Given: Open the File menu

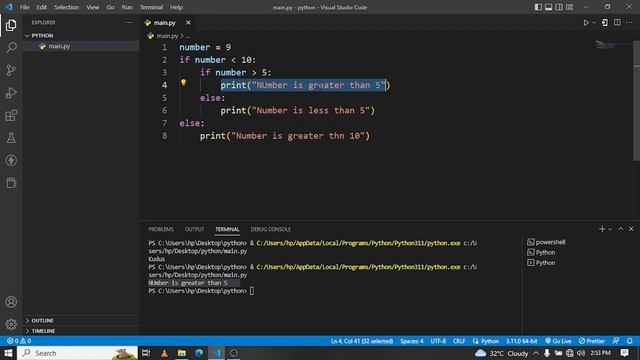Looking at the screenshot, I should 24,7.
